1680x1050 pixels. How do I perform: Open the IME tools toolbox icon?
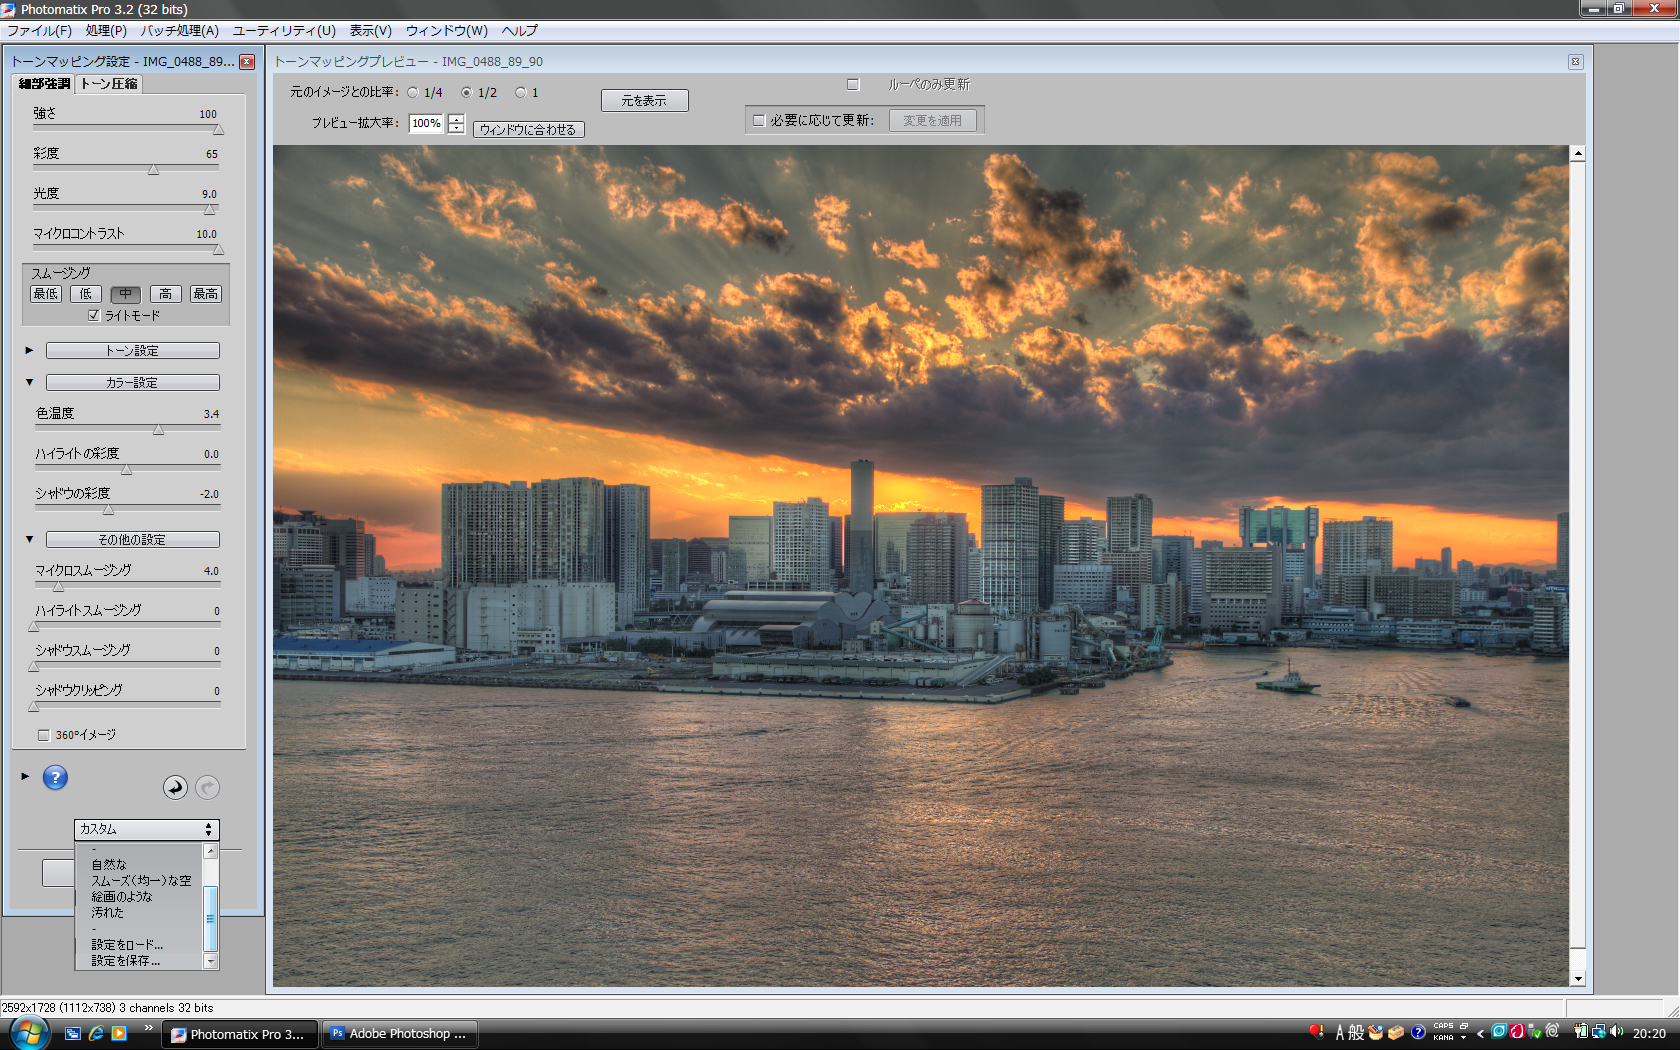pyautogui.click(x=1396, y=1033)
